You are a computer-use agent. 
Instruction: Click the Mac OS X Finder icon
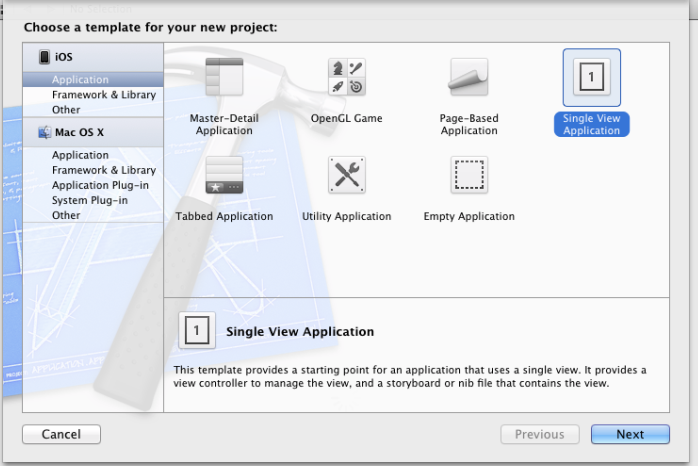click(x=44, y=132)
